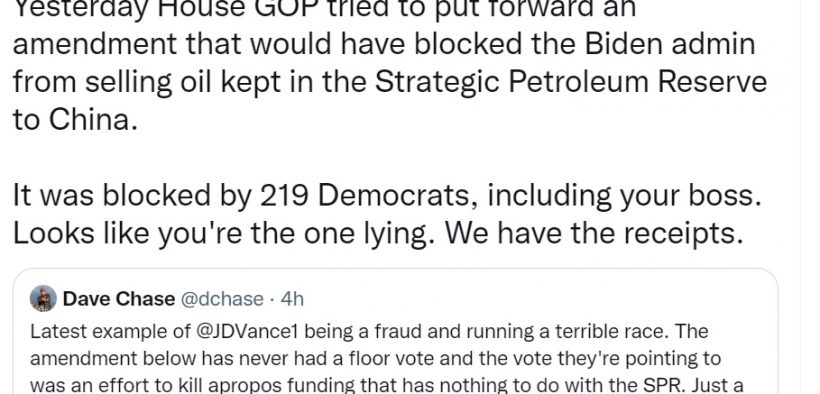This screenshot has width=820, height=394.
Task: Click the words 'to China.'
Action: coord(75,120)
